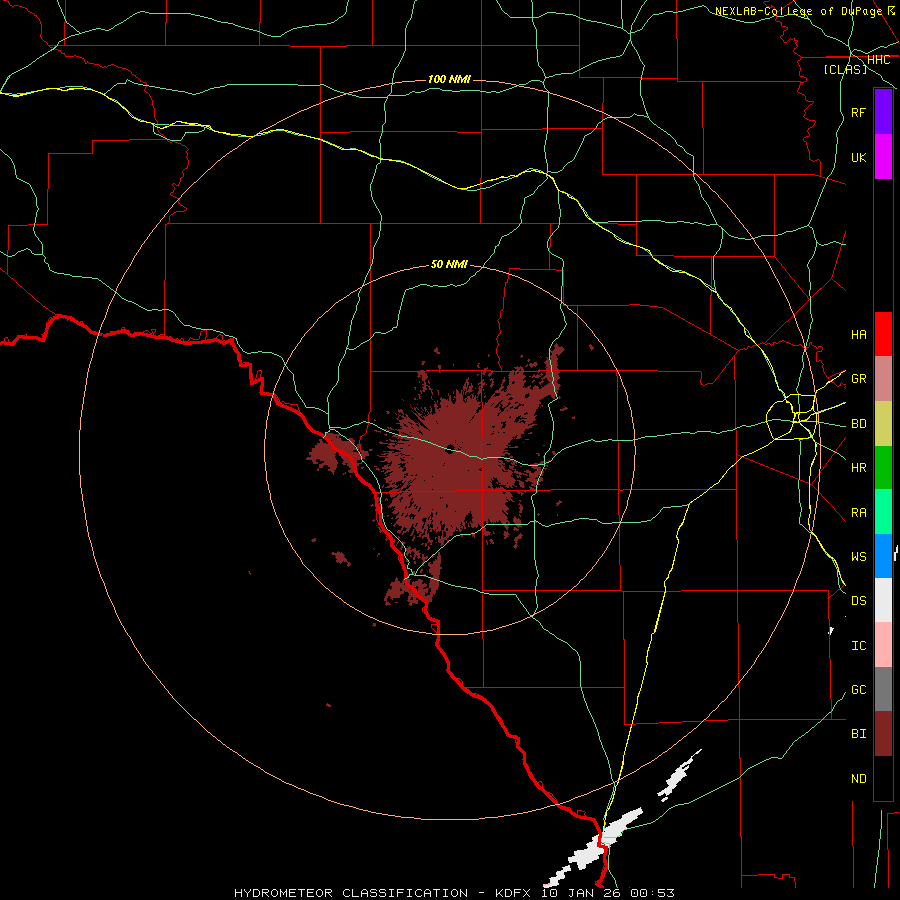Click the WS legend label
This screenshot has height=900, width=900.
tap(859, 557)
